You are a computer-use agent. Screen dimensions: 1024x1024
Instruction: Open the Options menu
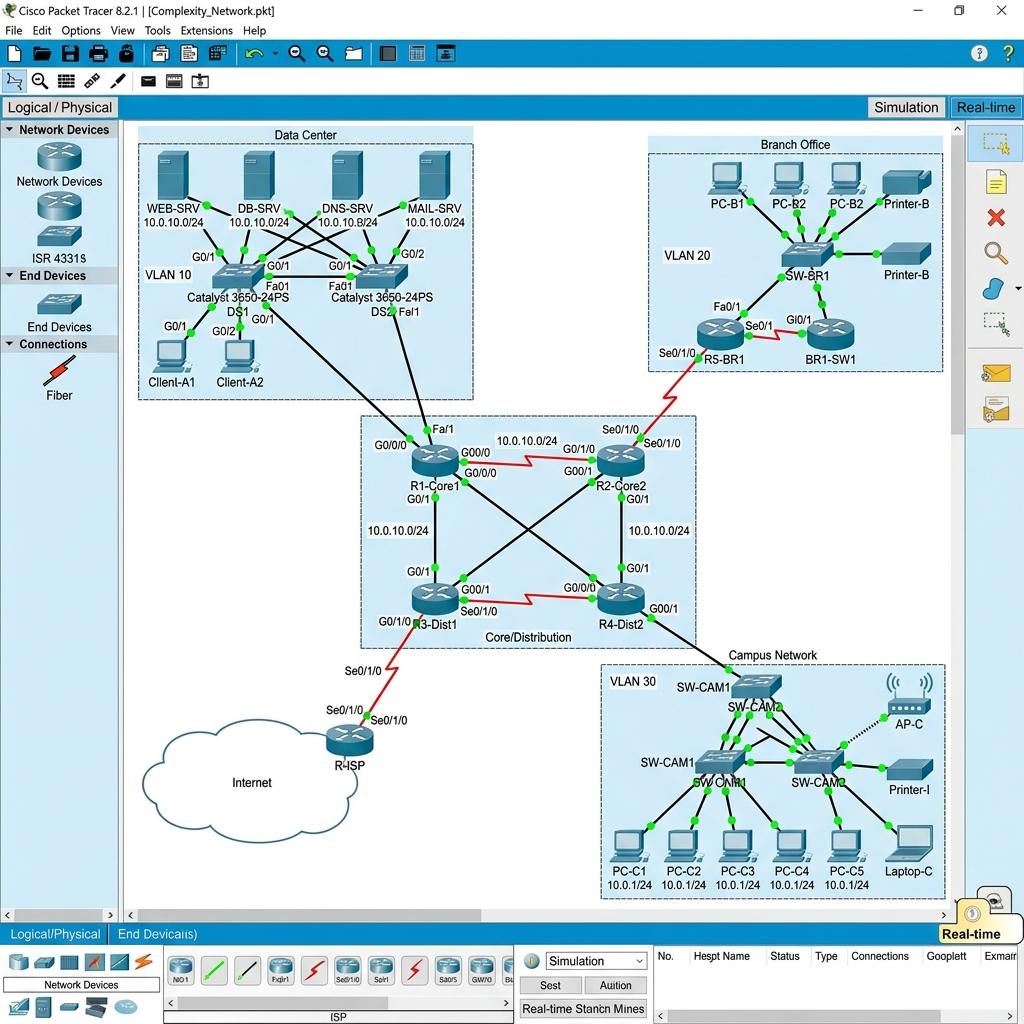pos(81,31)
